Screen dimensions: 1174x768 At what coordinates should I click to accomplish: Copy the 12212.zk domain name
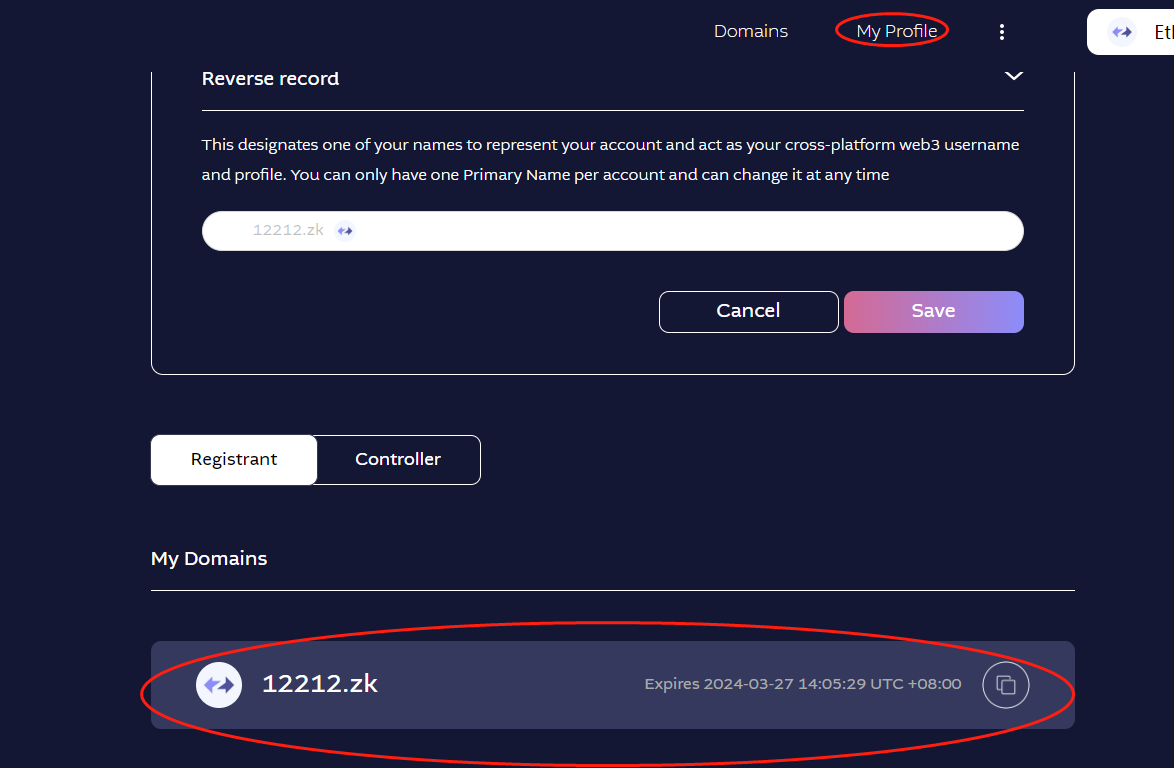[x=1006, y=685]
